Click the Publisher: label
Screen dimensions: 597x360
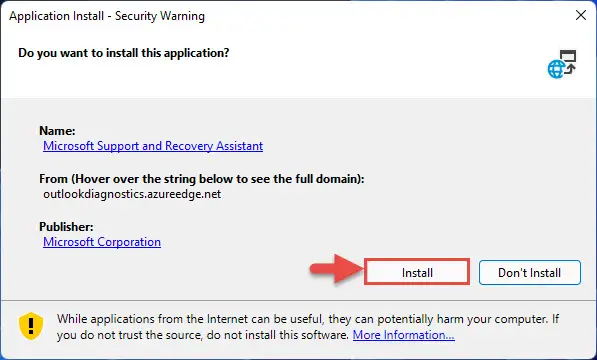point(66,227)
